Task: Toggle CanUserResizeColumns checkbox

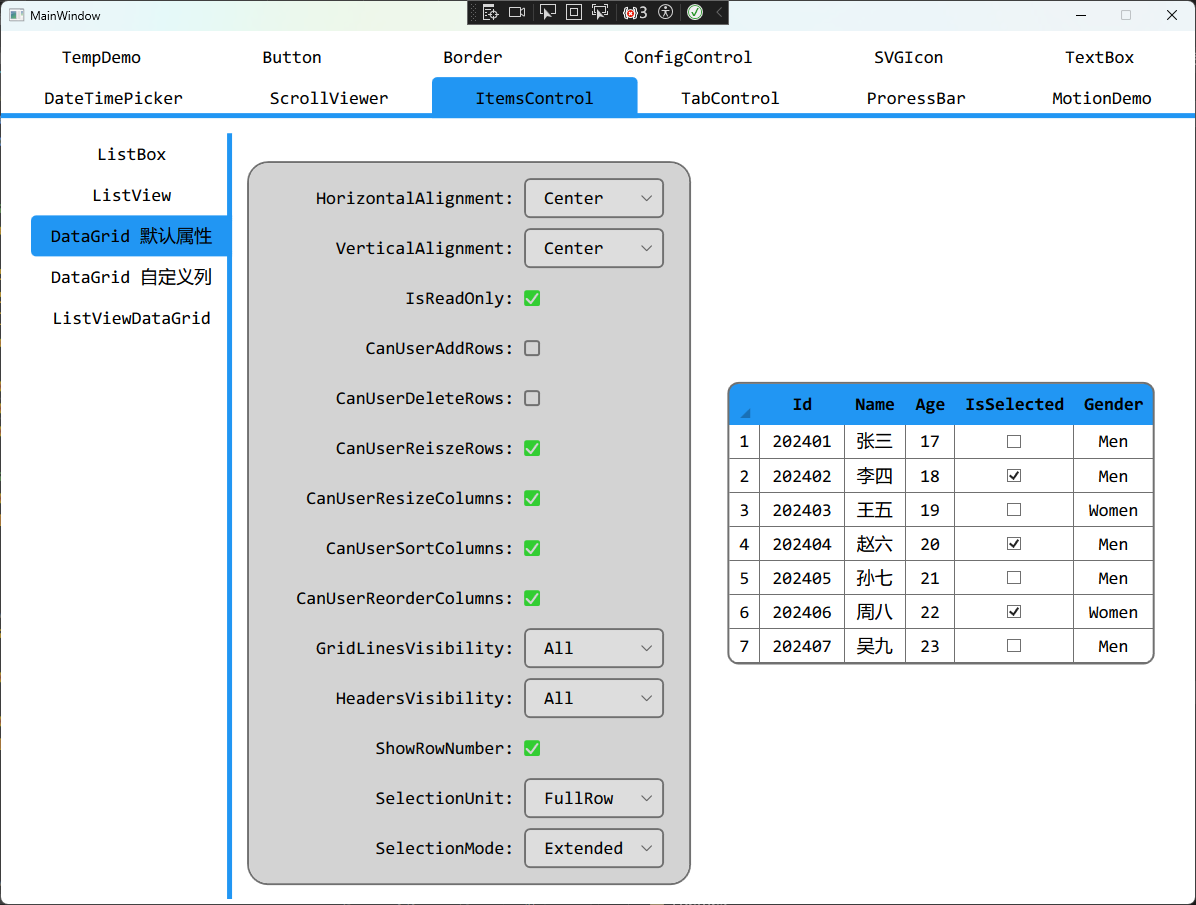Action: [532, 498]
